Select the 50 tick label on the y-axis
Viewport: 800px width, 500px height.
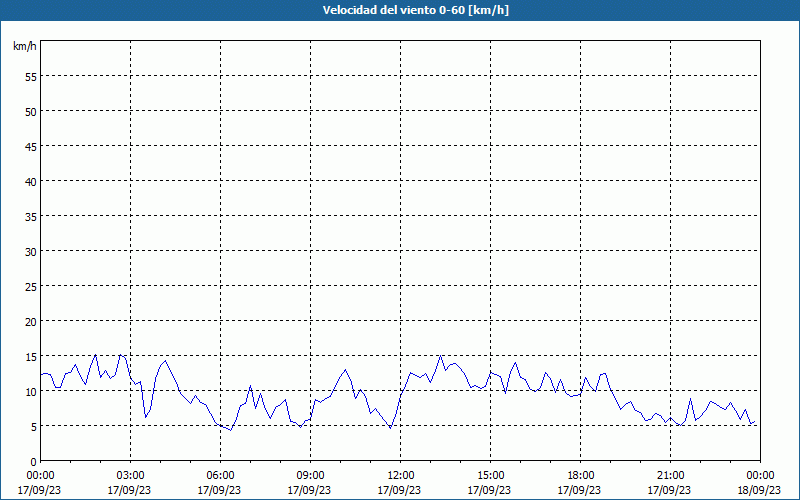click(31, 111)
